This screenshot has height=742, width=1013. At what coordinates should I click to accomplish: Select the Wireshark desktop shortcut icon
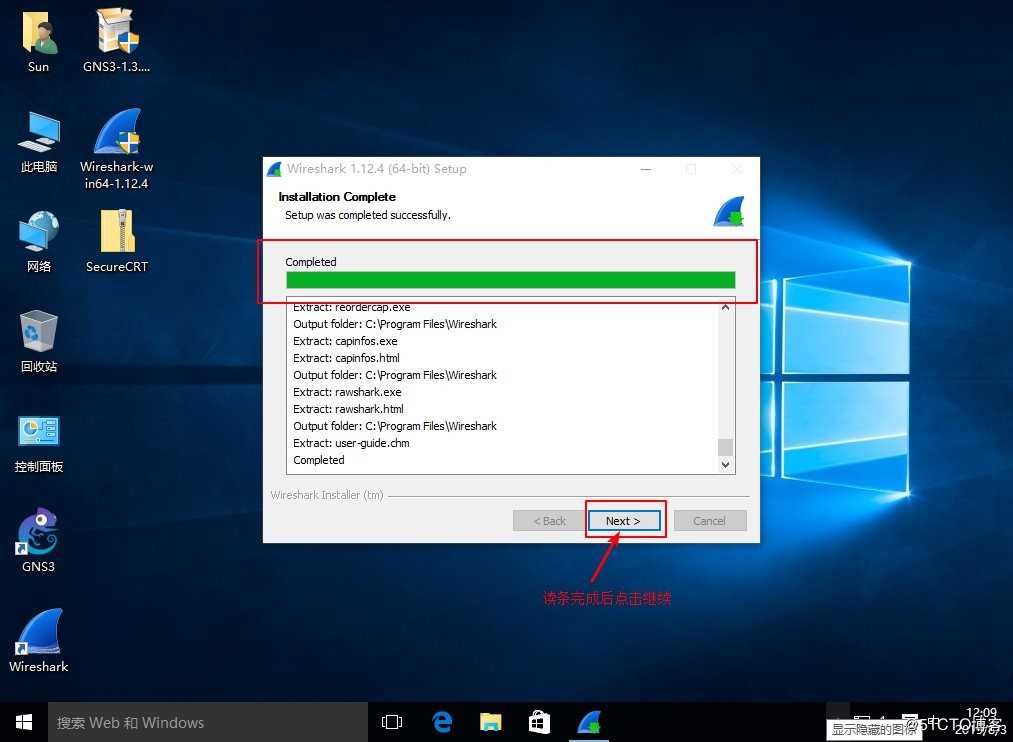point(39,641)
